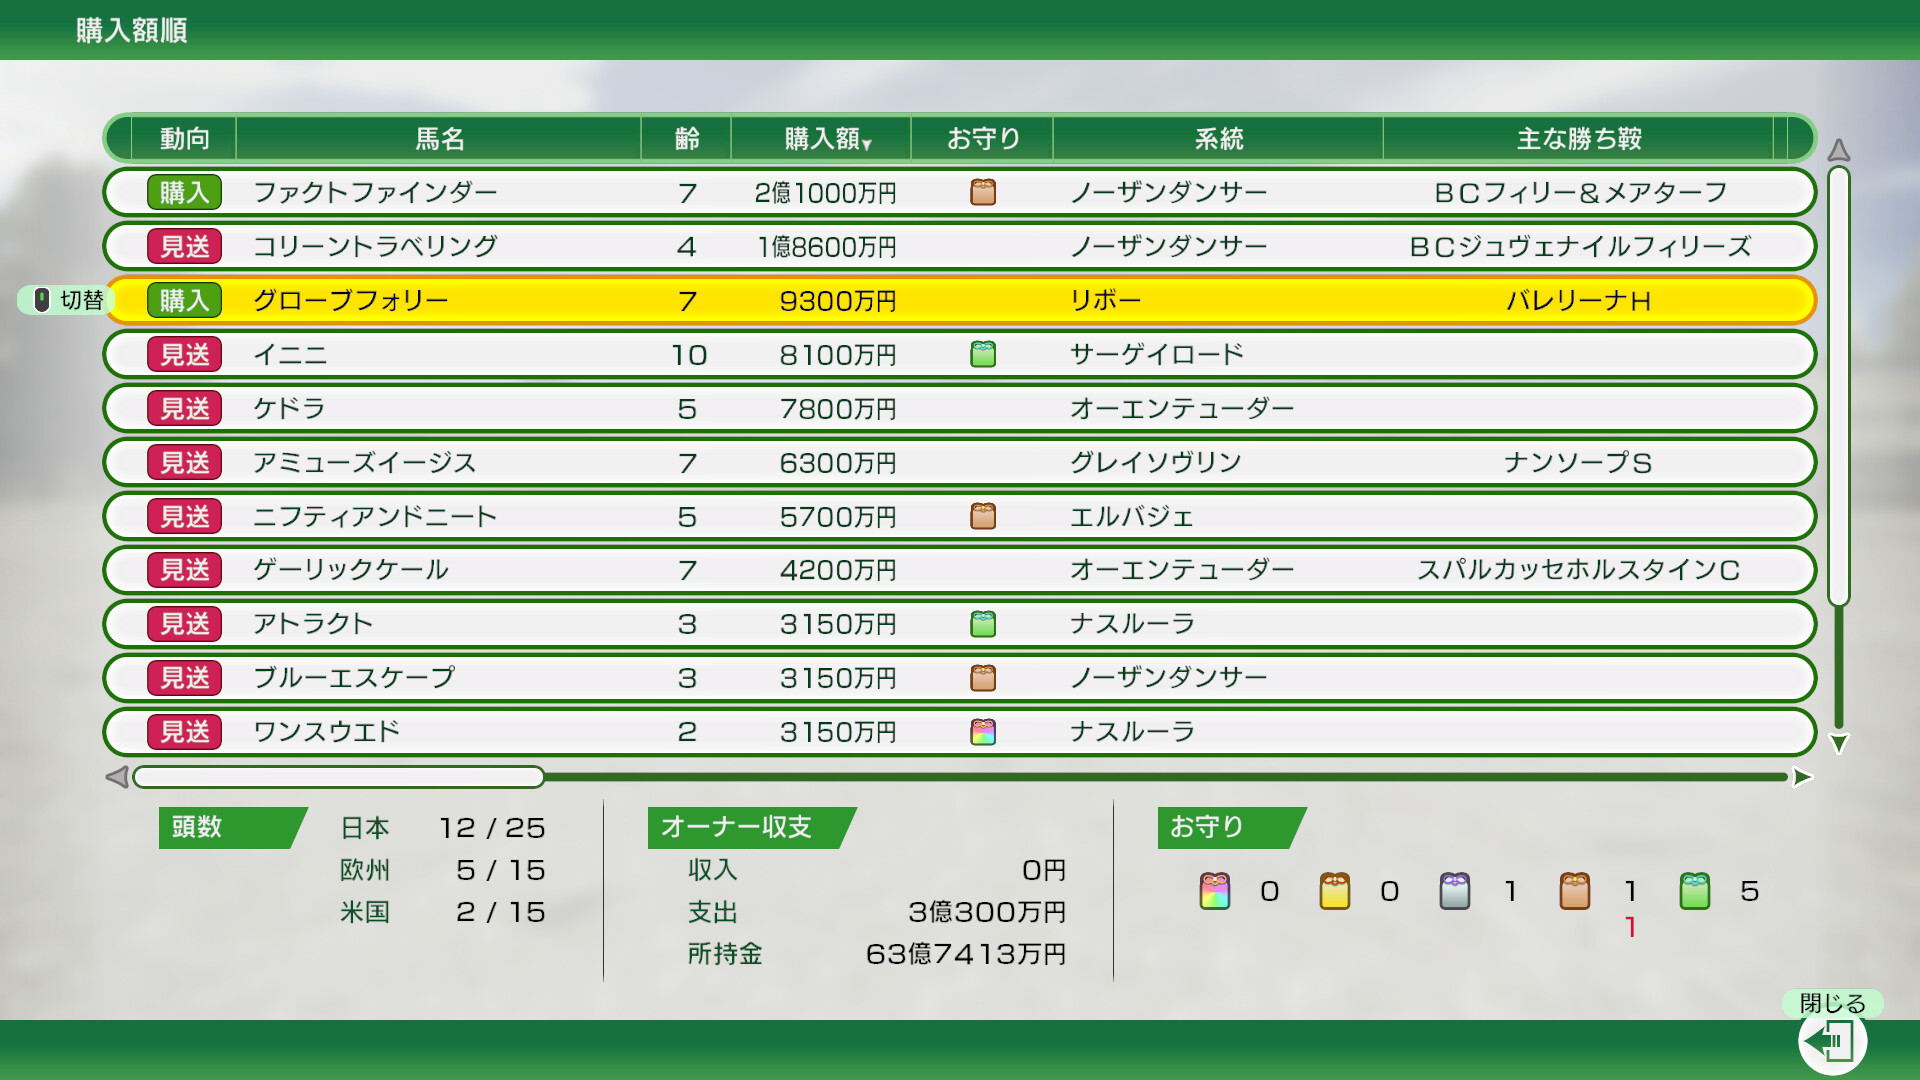1920x1080 pixels.
Task: Click the green charm icon in イニニ row
Action: click(983, 354)
